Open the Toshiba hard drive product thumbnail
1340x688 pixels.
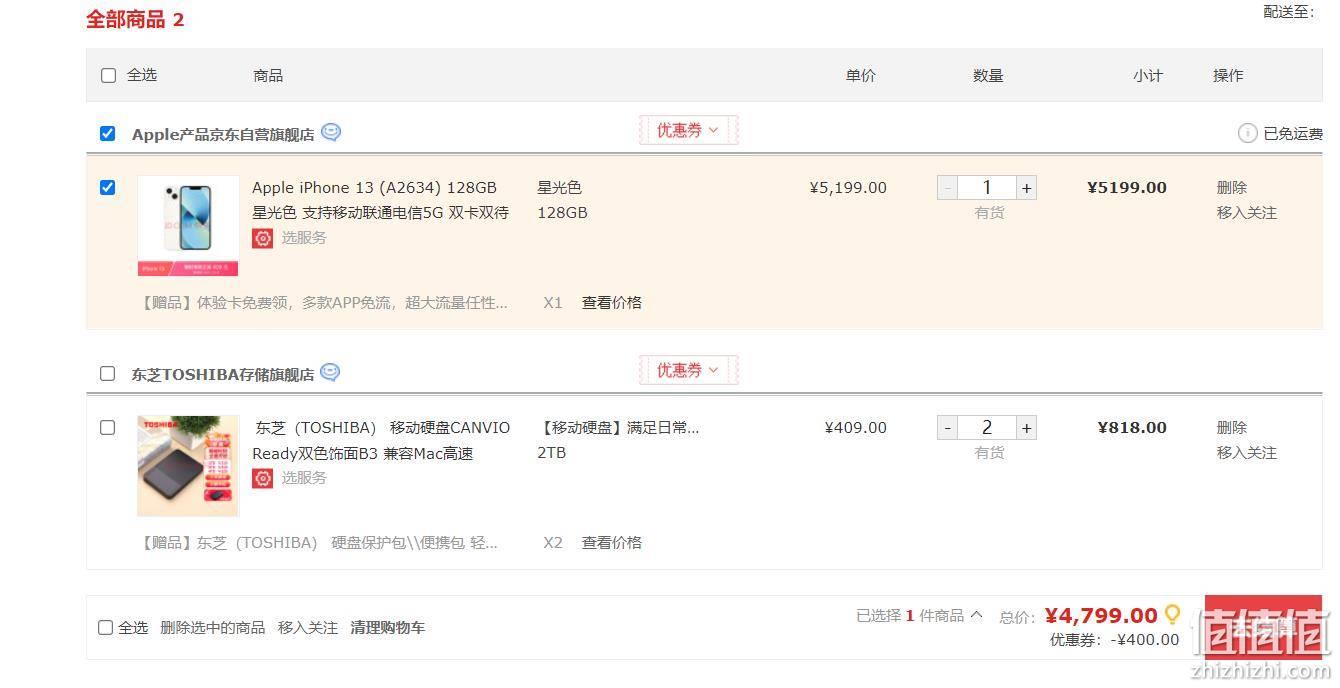(188, 466)
